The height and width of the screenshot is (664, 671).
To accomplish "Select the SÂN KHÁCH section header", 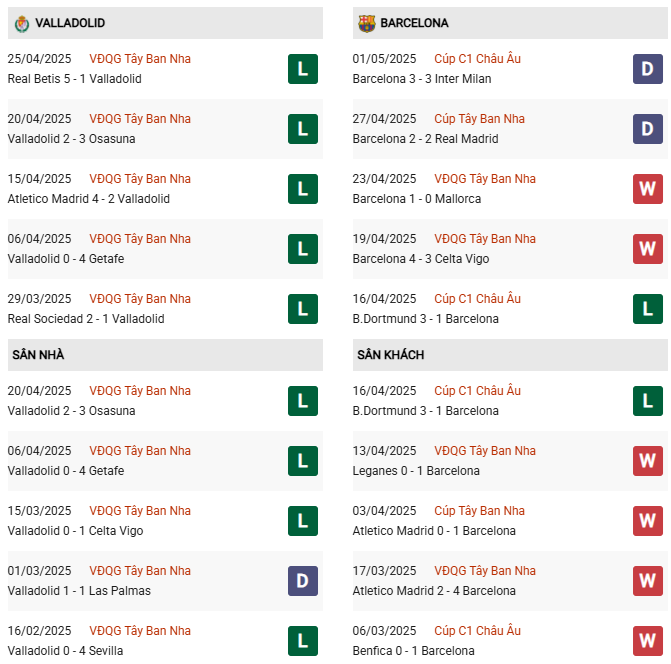I will 510,355.
